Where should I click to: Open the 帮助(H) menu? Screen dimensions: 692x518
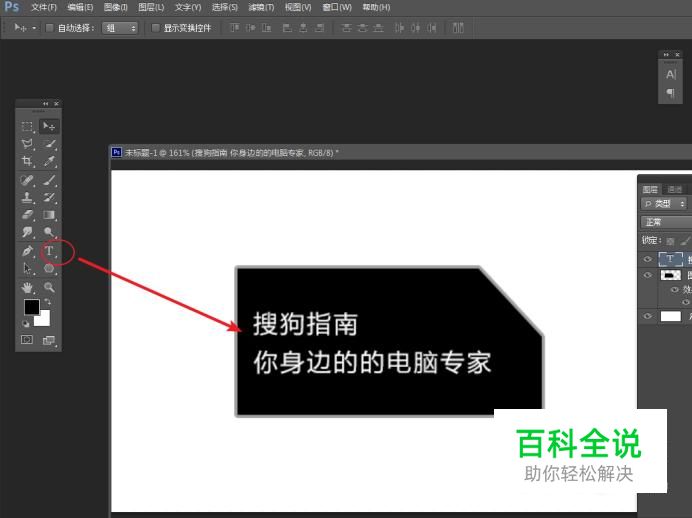point(376,8)
